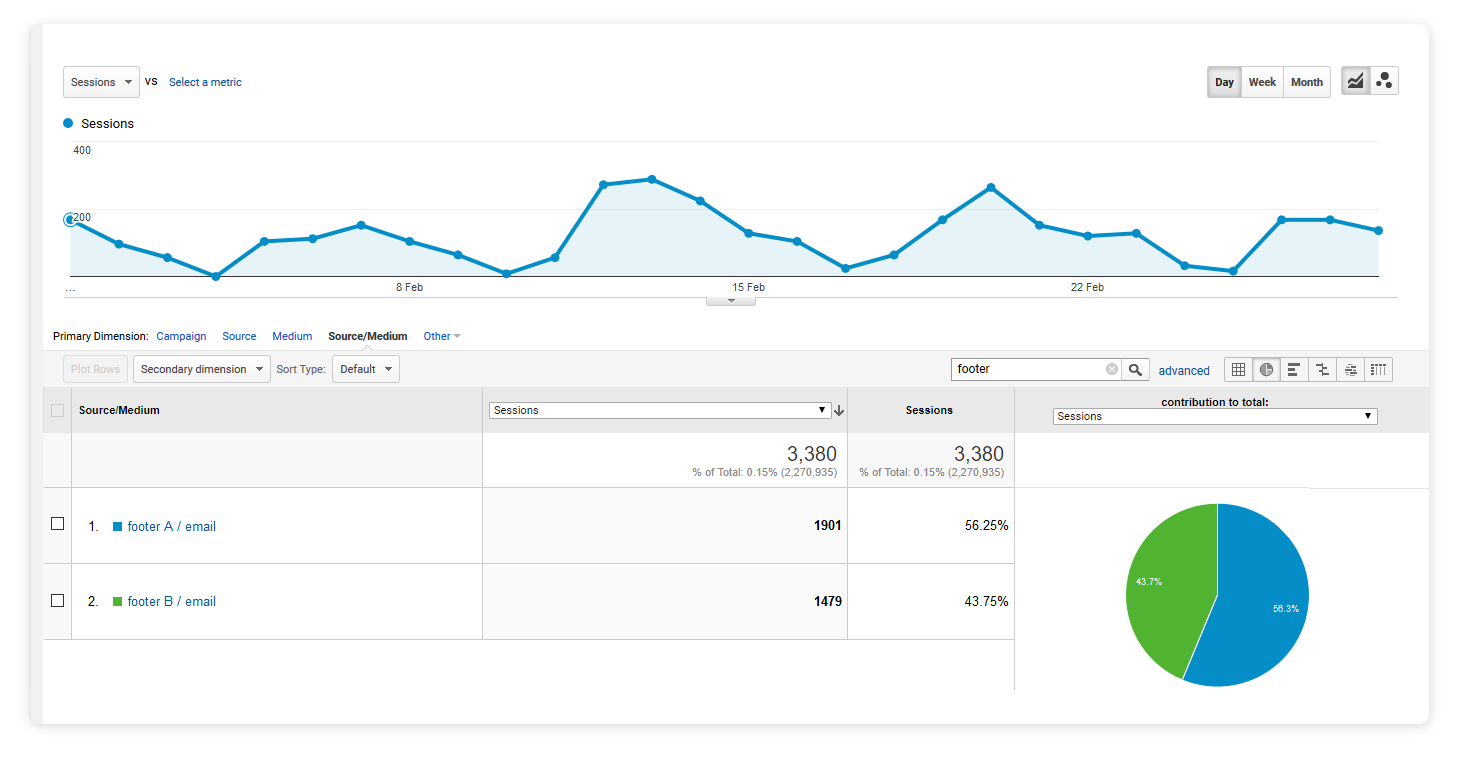Image resolution: width=1460 pixels, height=760 pixels.
Task: Click the sort descending arrow by Sessions
Action: pyautogui.click(x=839, y=410)
